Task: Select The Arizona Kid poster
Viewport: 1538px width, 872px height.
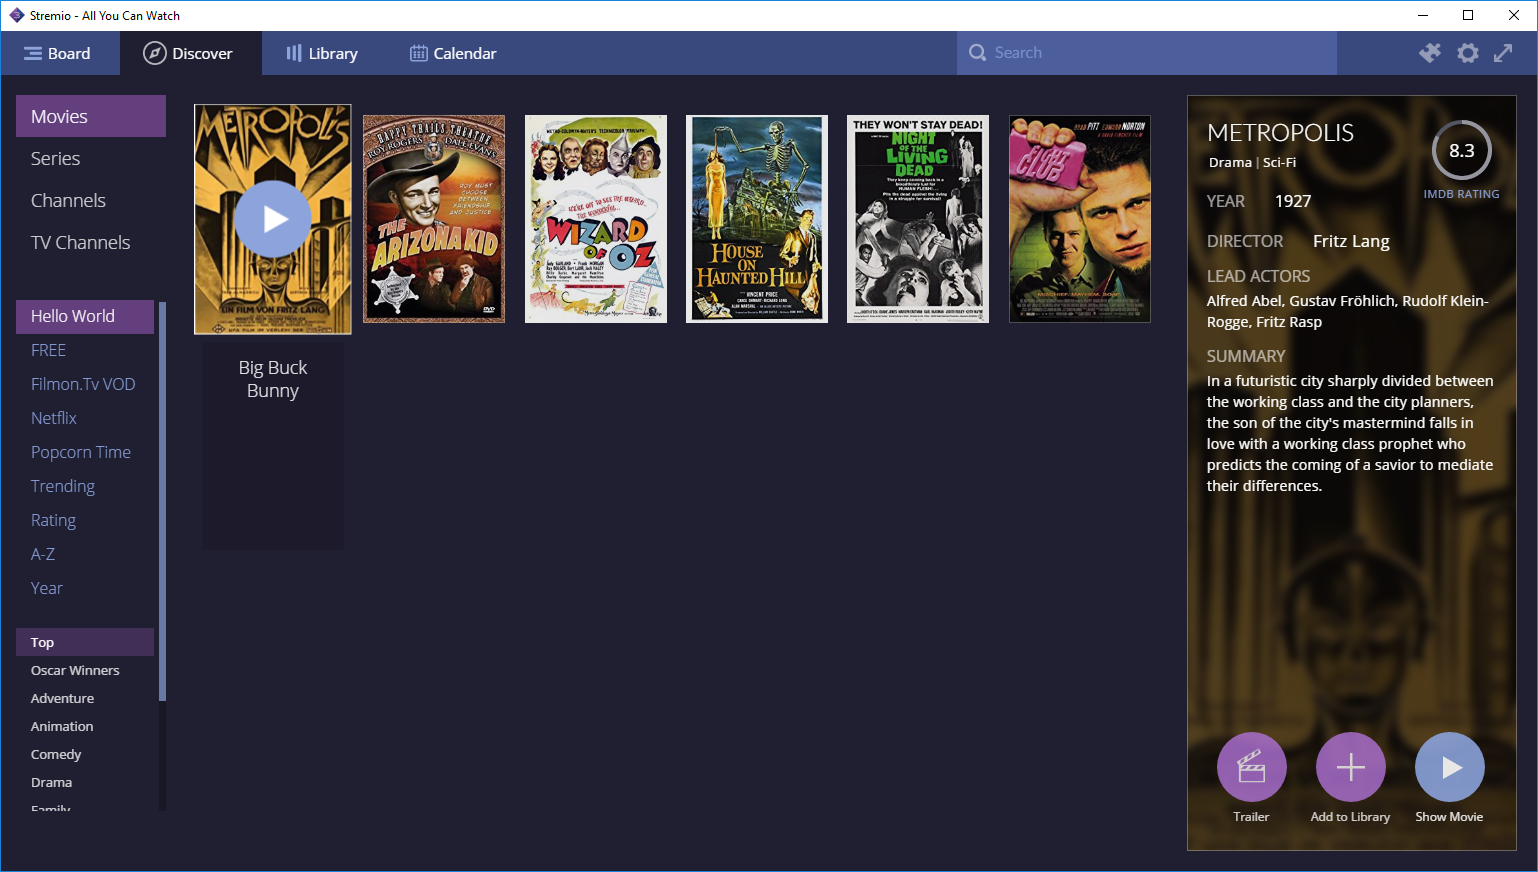Action: (434, 219)
